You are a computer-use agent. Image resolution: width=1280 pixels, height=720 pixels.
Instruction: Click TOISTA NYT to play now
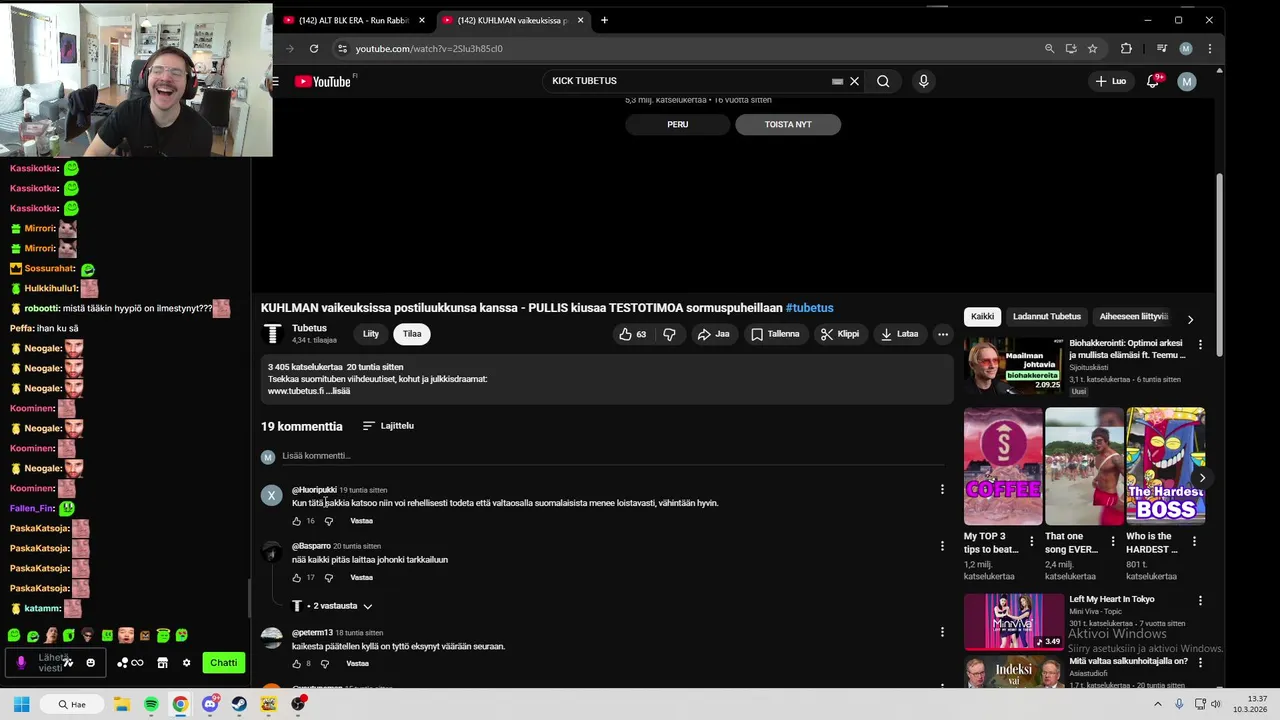pyautogui.click(x=788, y=125)
